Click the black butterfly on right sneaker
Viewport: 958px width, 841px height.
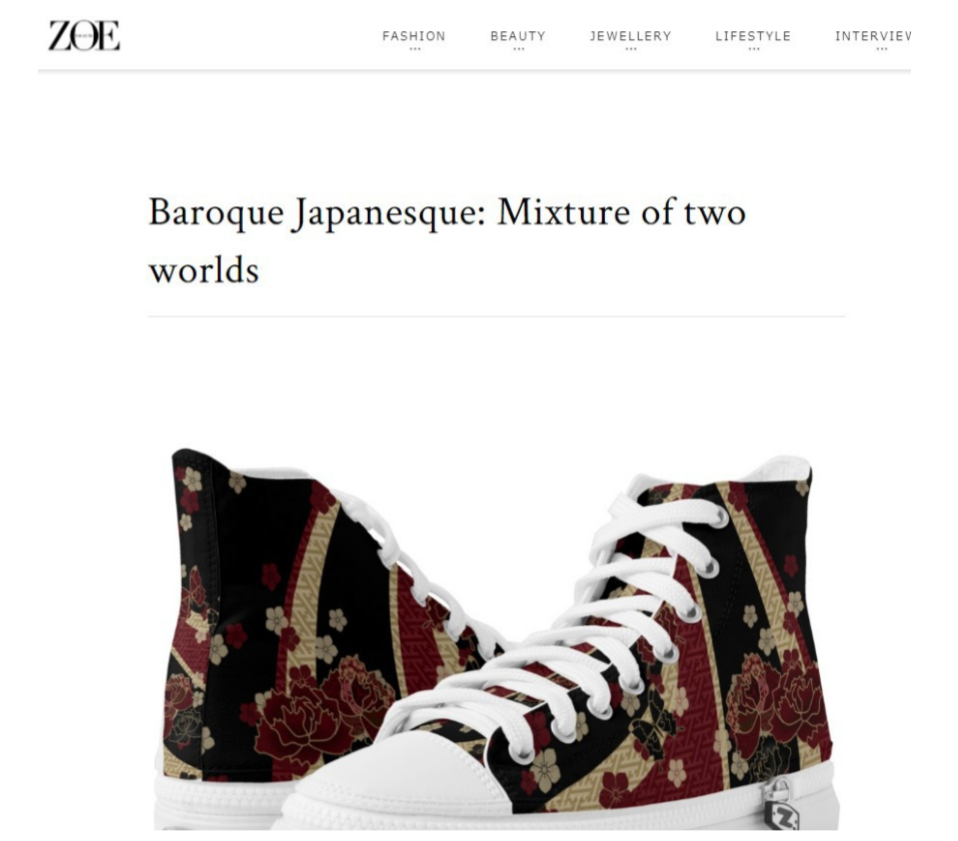point(654,727)
